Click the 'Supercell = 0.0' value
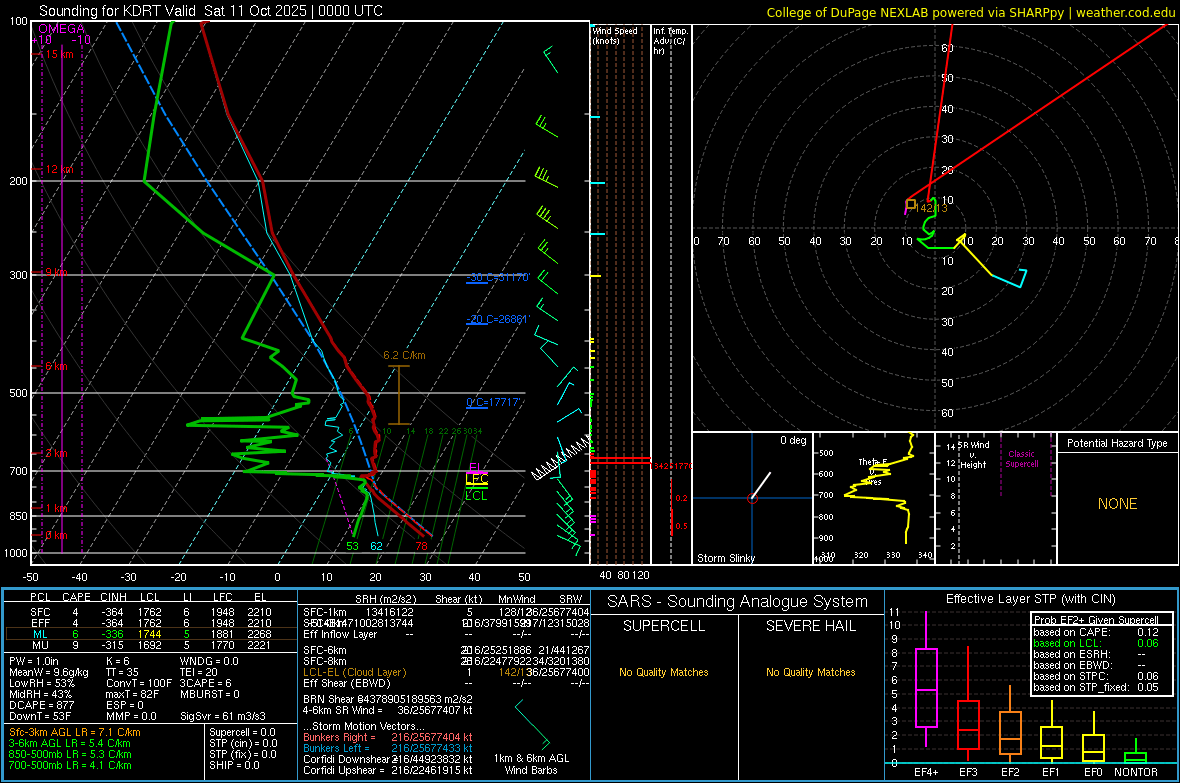 click(x=242, y=732)
